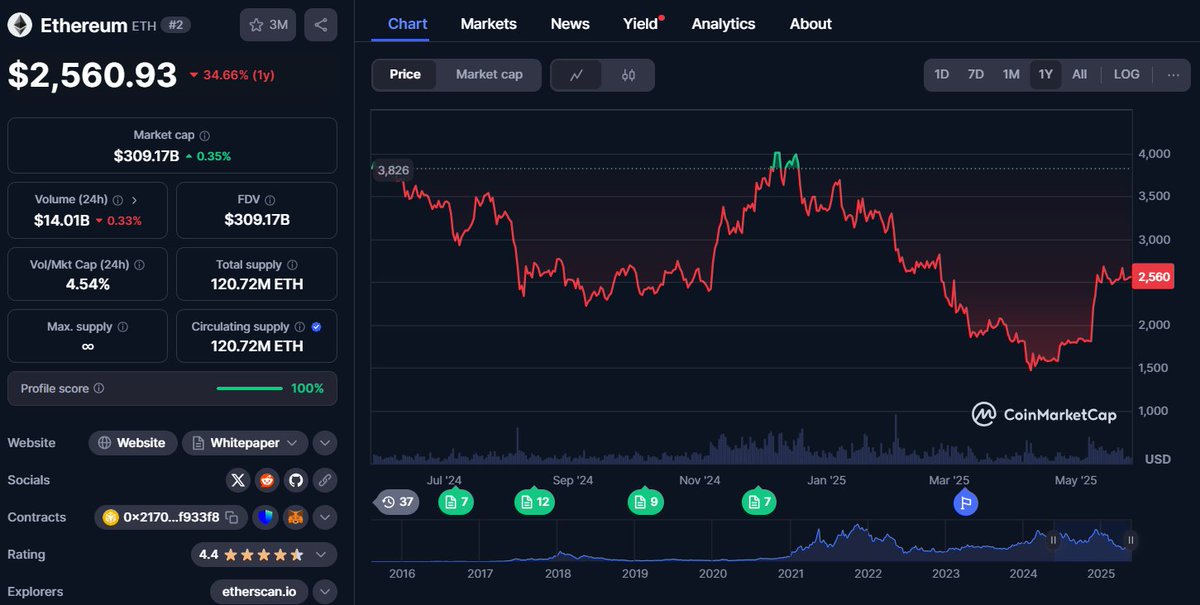
Task: Click the blue flag event marker
Action: click(965, 502)
